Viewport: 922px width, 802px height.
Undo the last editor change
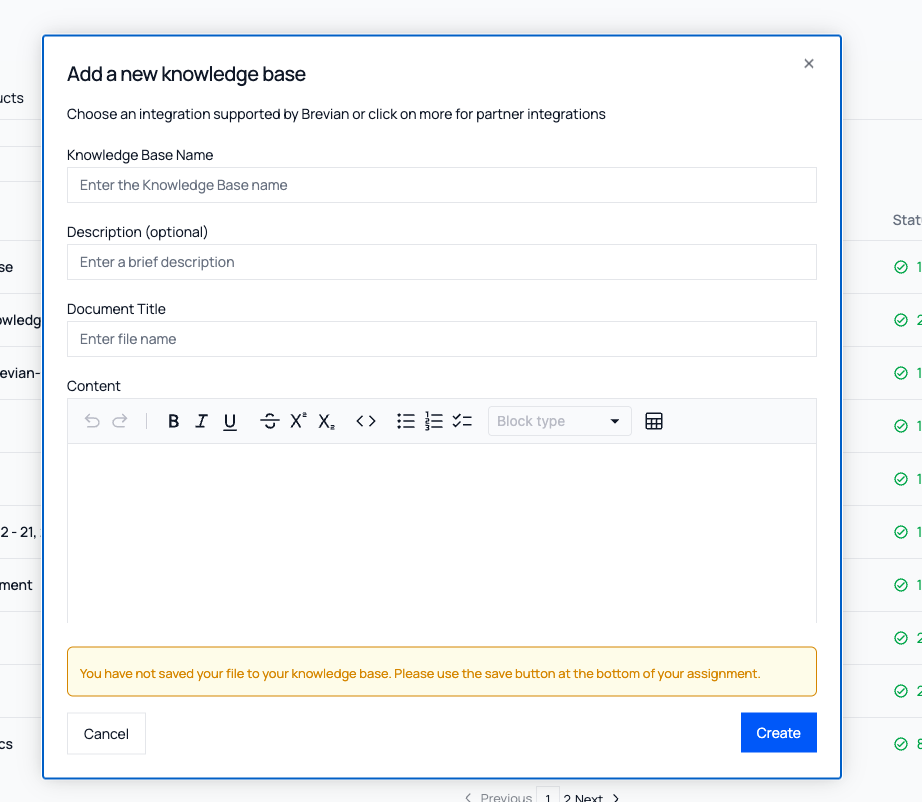pos(92,421)
